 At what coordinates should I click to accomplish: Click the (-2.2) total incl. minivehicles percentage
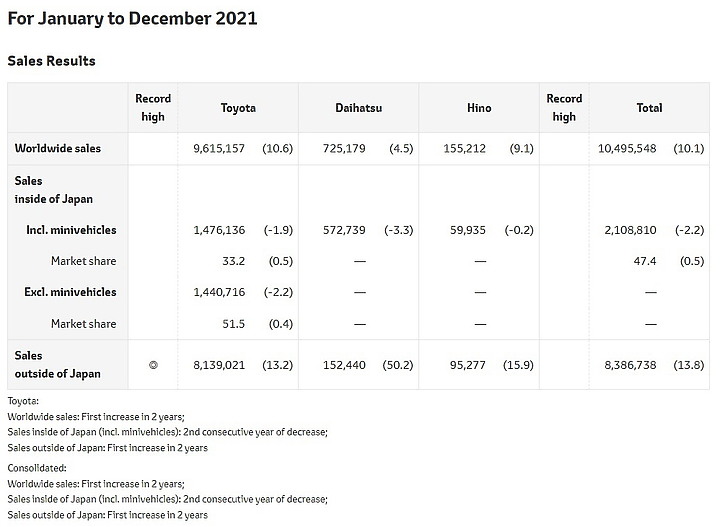click(x=689, y=230)
